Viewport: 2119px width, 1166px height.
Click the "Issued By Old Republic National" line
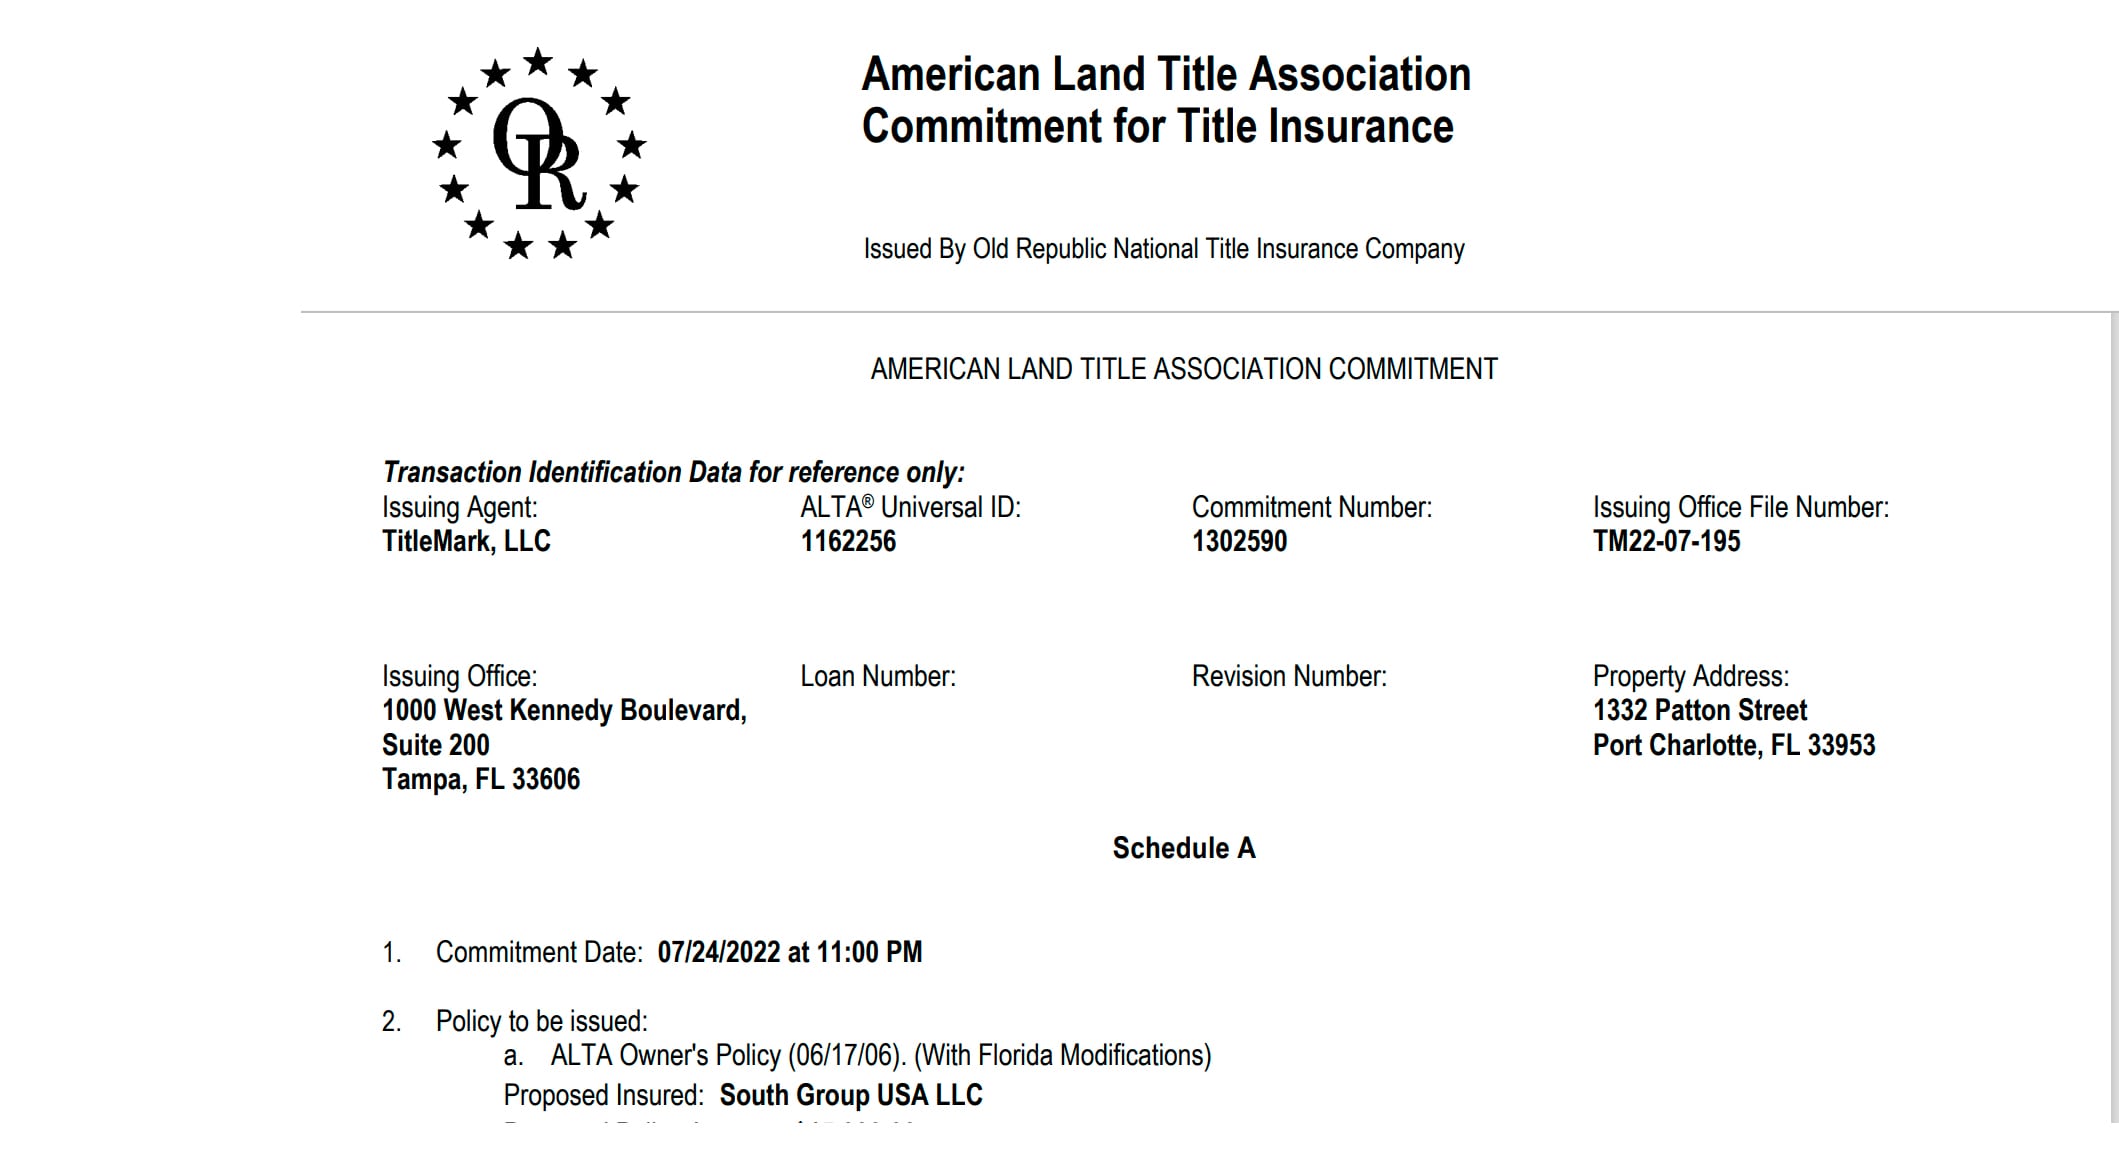pyautogui.click(x=1163, y=249)
